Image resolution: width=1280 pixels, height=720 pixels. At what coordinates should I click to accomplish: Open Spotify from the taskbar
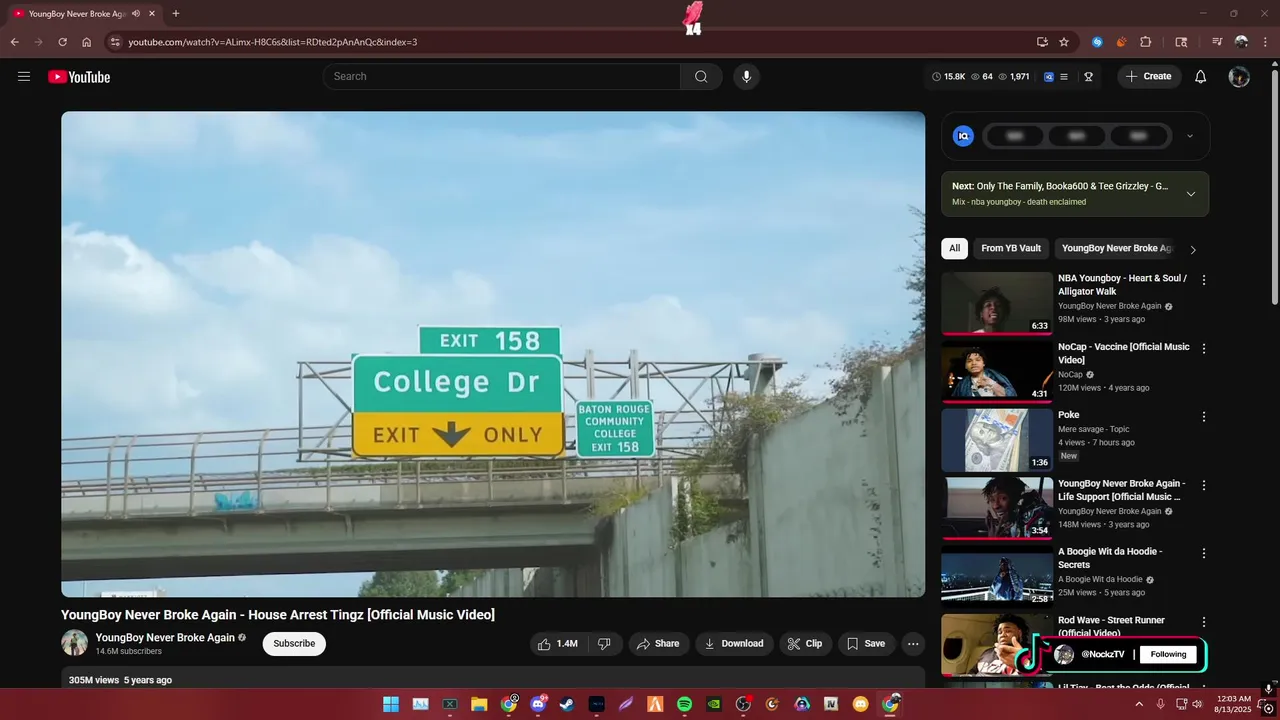684,704
